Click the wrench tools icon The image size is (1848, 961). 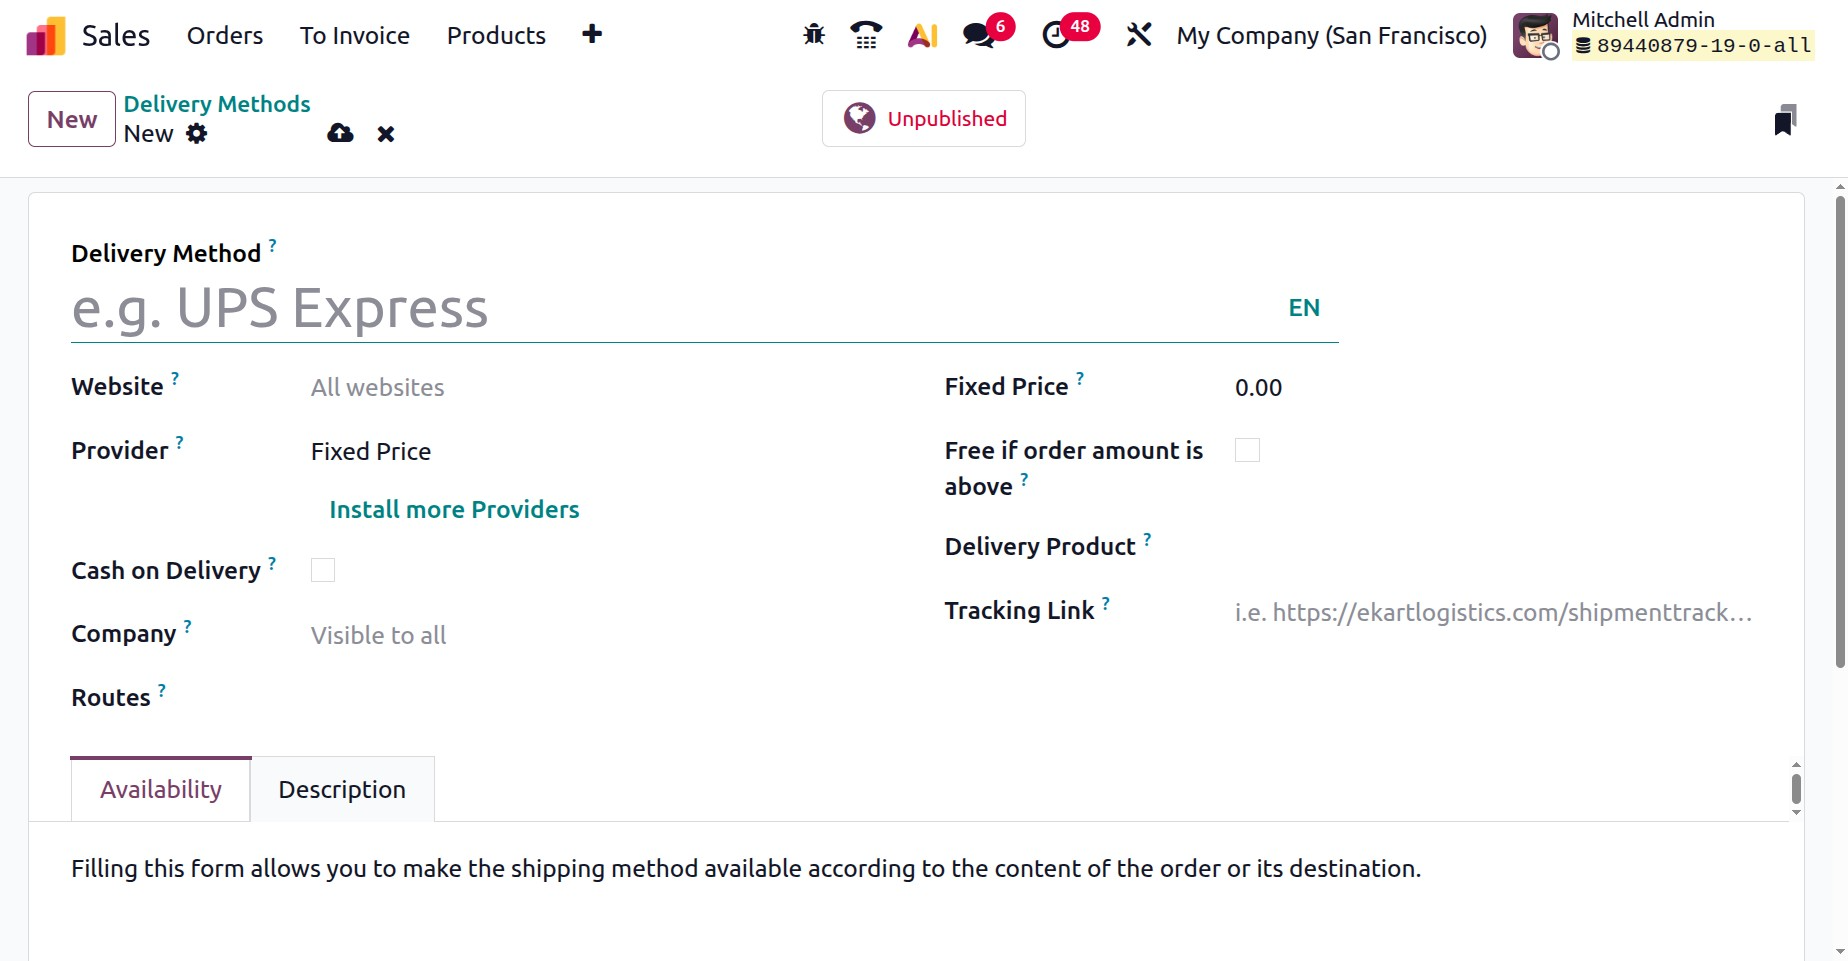pyautogui.click(x=1139, y=35)
